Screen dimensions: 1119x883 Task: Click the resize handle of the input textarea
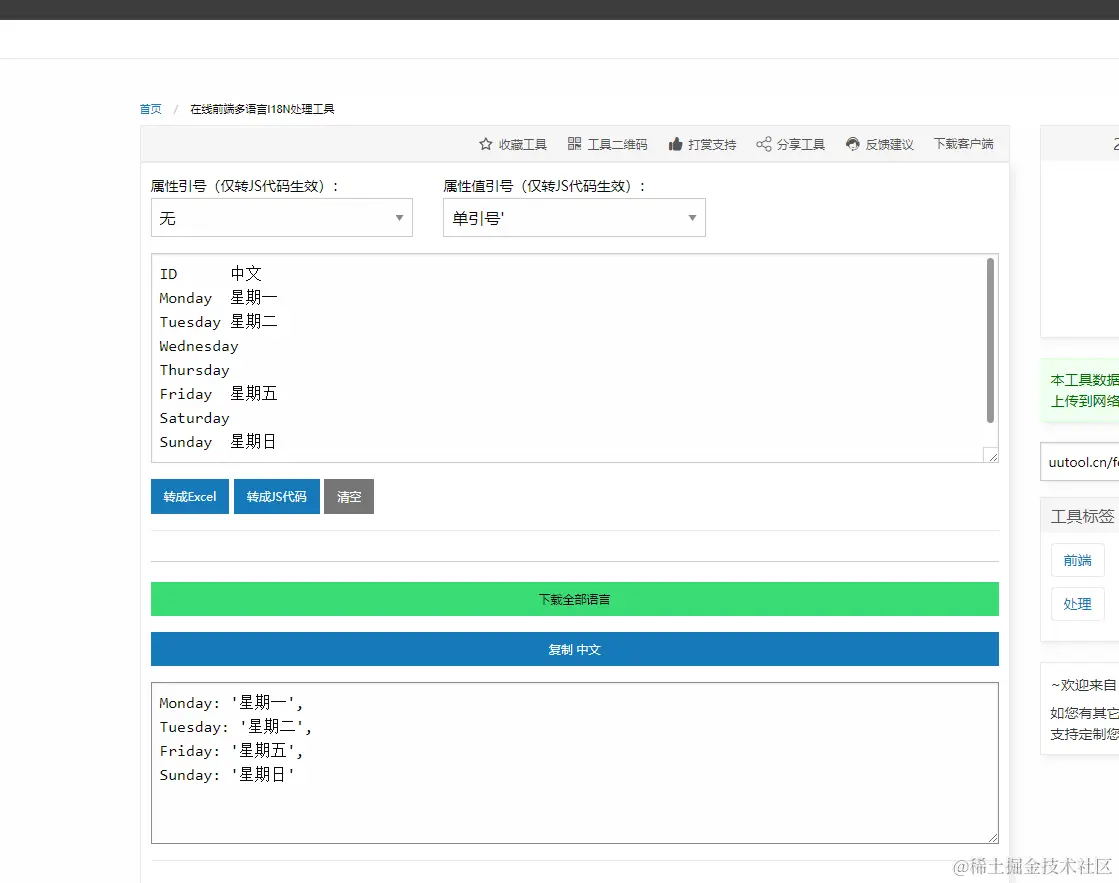pos(991,455)
